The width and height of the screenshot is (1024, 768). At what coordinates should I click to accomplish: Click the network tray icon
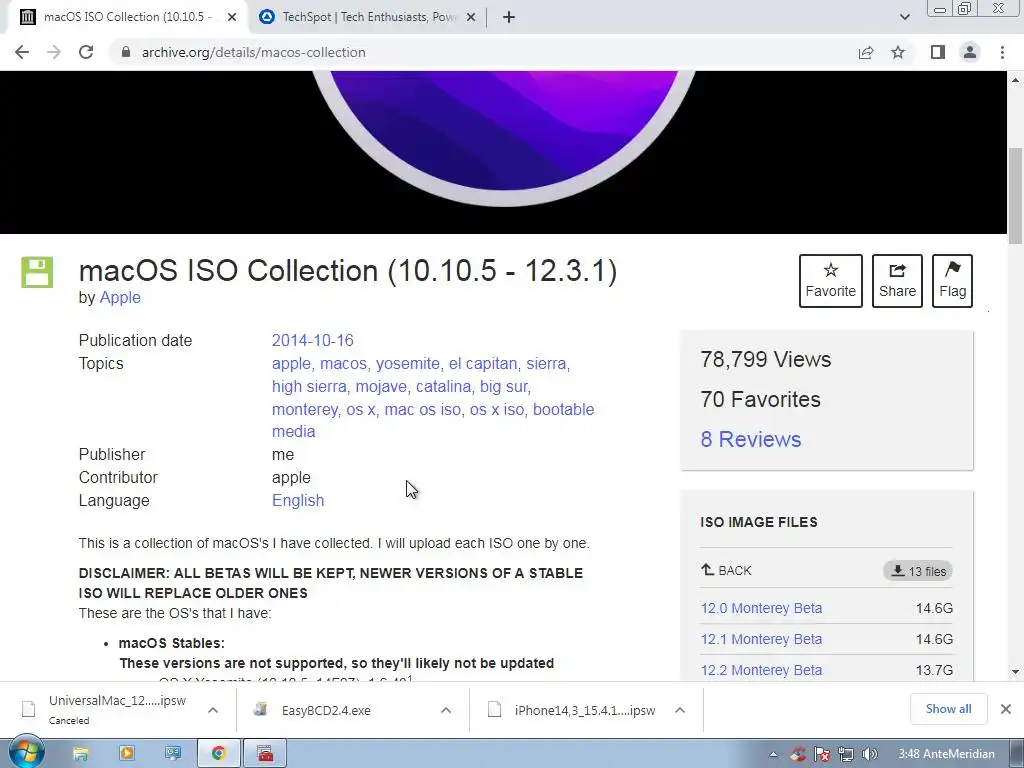[x=846, y=754]
